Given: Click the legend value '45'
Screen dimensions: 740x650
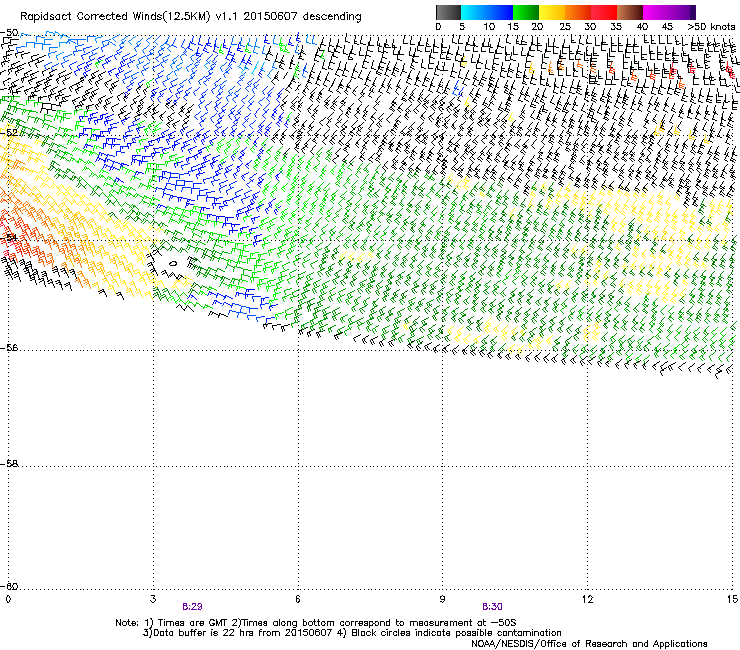Looking at the screenshot, I should click(667, 26).
